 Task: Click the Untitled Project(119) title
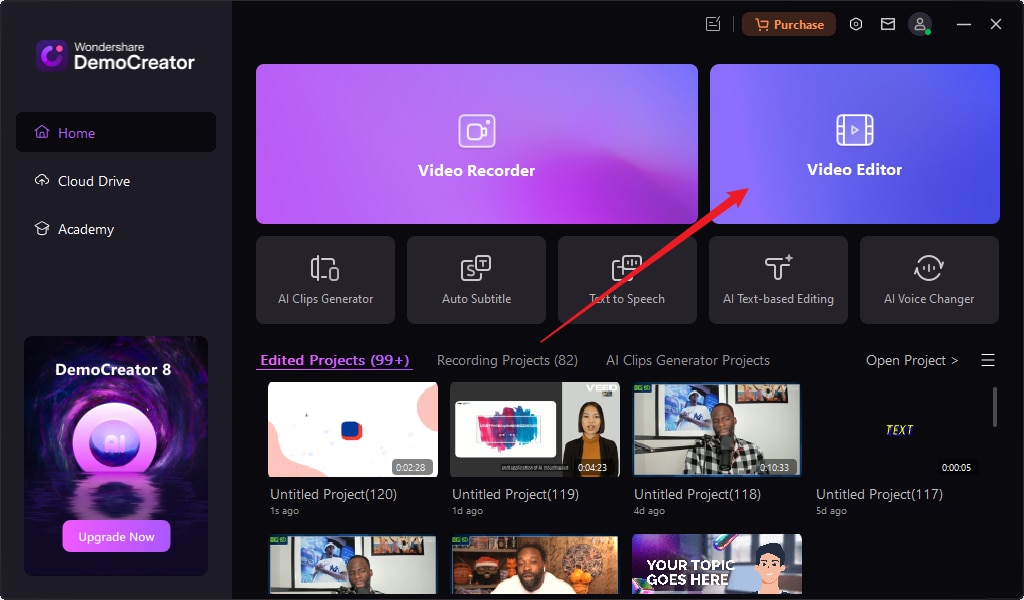tap(515, 494)
